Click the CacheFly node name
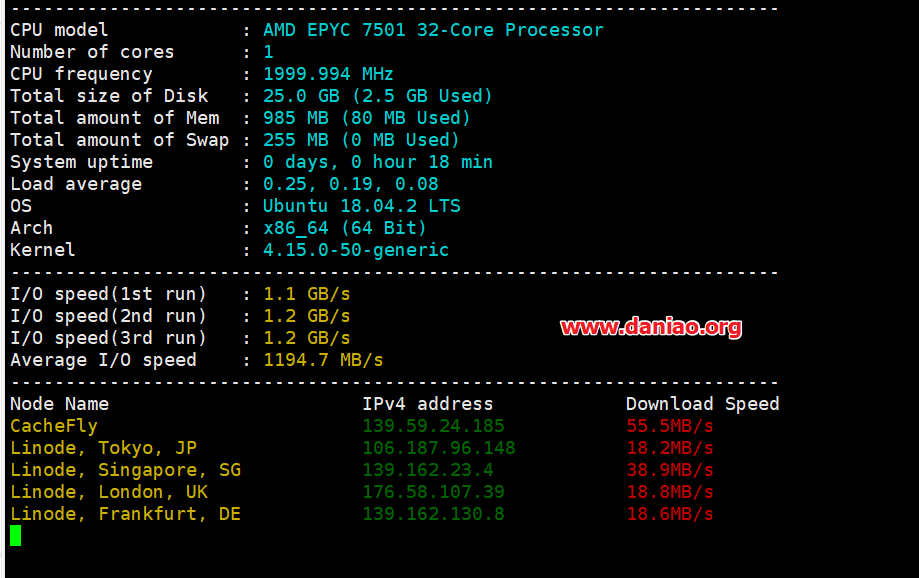 click(54, 426)
